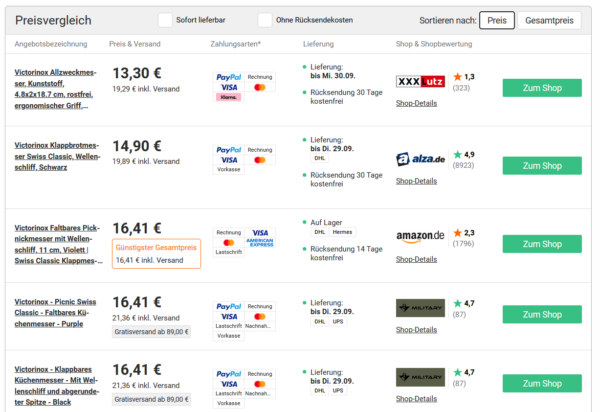Open Zum Shop for alza.de offer

coord(542,166)
